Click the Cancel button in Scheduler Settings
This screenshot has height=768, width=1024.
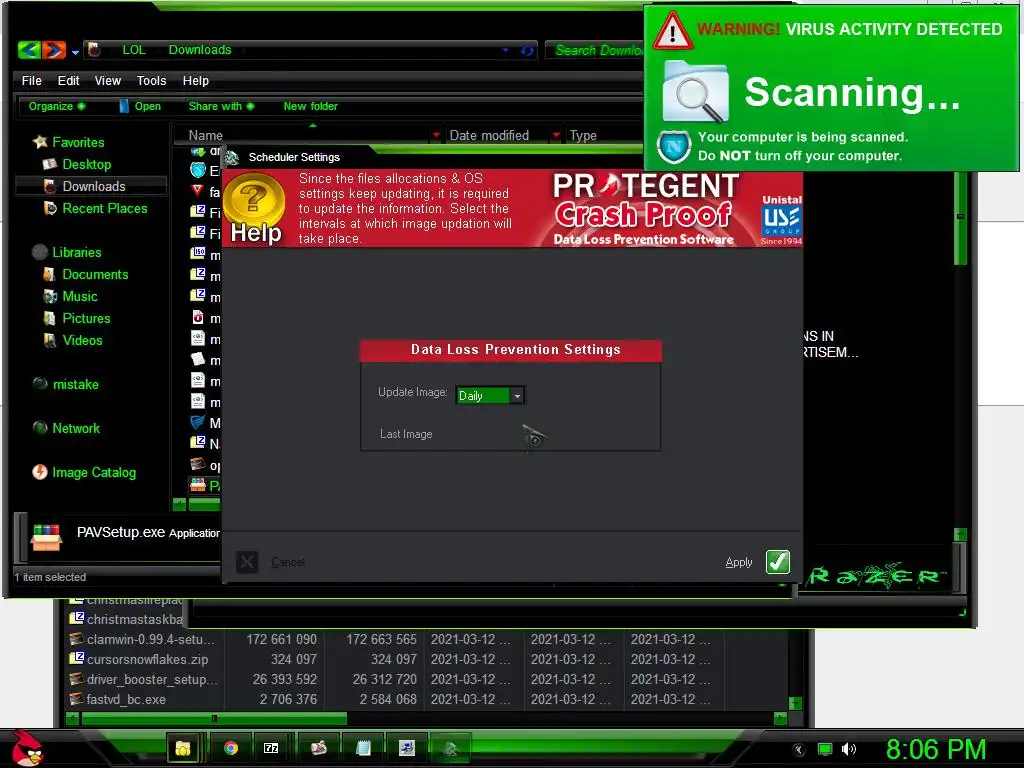tap(270, 562)
